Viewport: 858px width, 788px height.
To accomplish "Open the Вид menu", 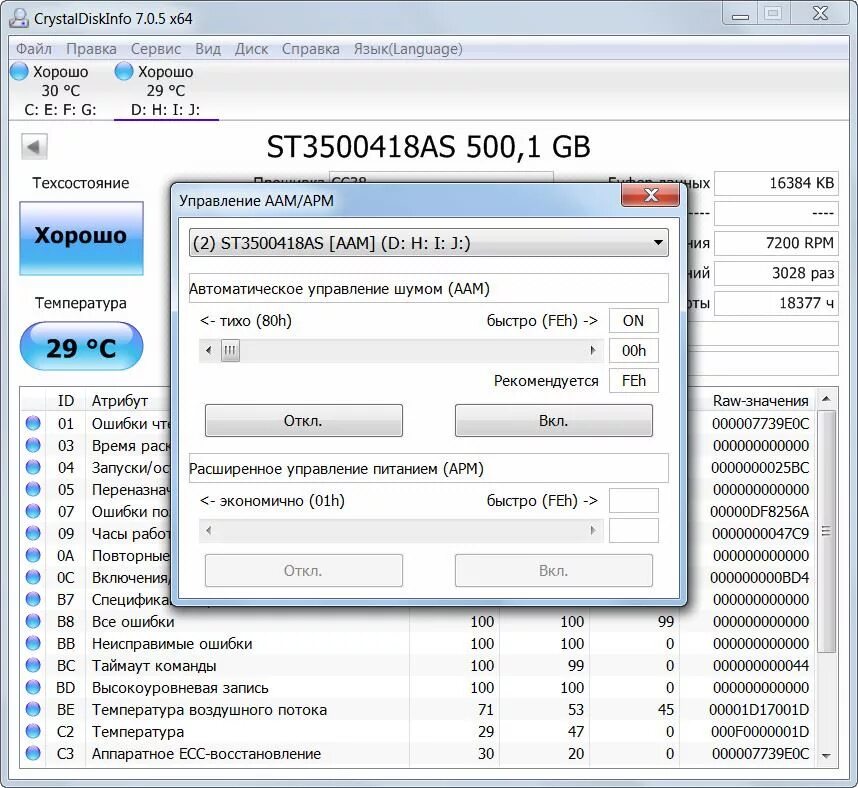I will (x=208, y=49).
